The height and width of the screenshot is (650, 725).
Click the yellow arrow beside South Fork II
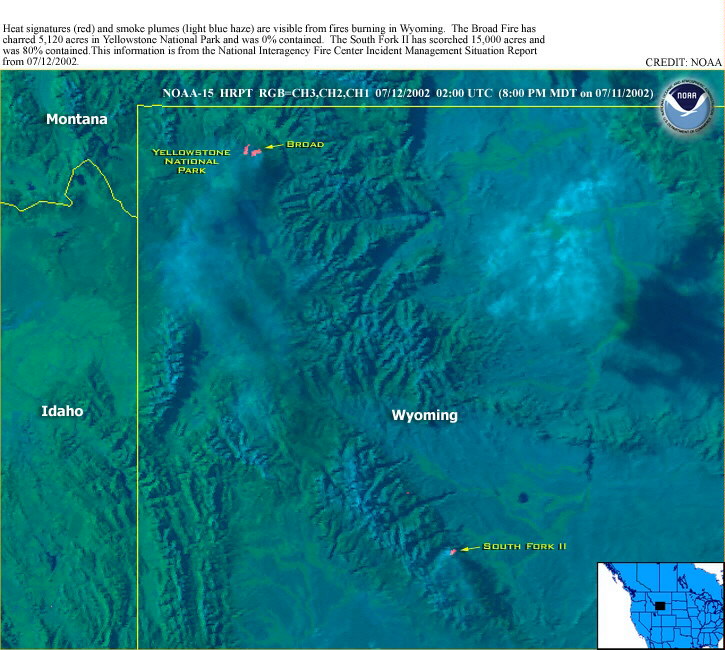pyautogui.click(x=470, y=549)
